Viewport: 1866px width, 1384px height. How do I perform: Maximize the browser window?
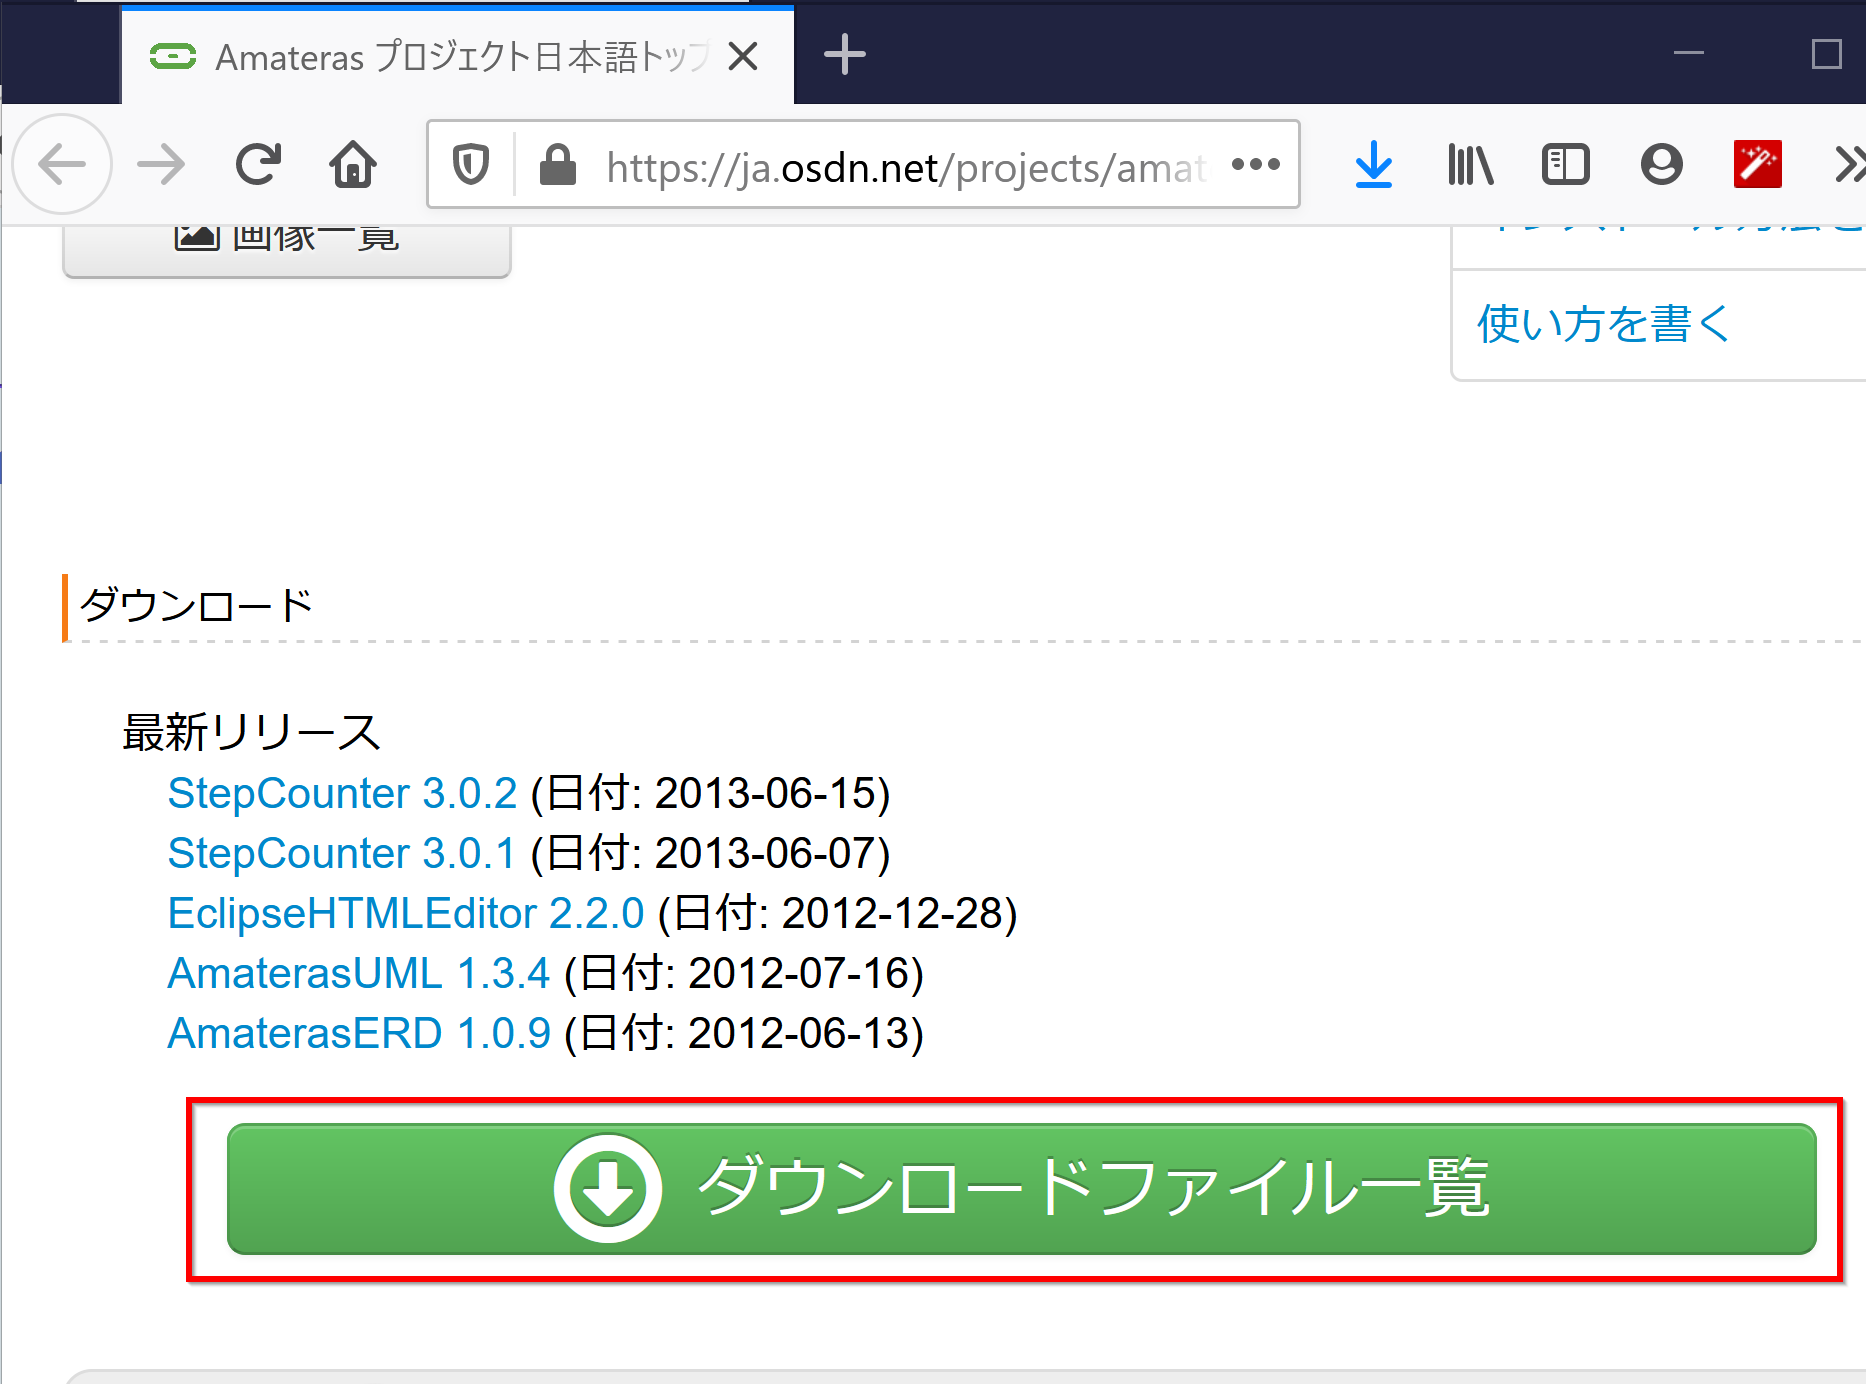click(1826, 53)
